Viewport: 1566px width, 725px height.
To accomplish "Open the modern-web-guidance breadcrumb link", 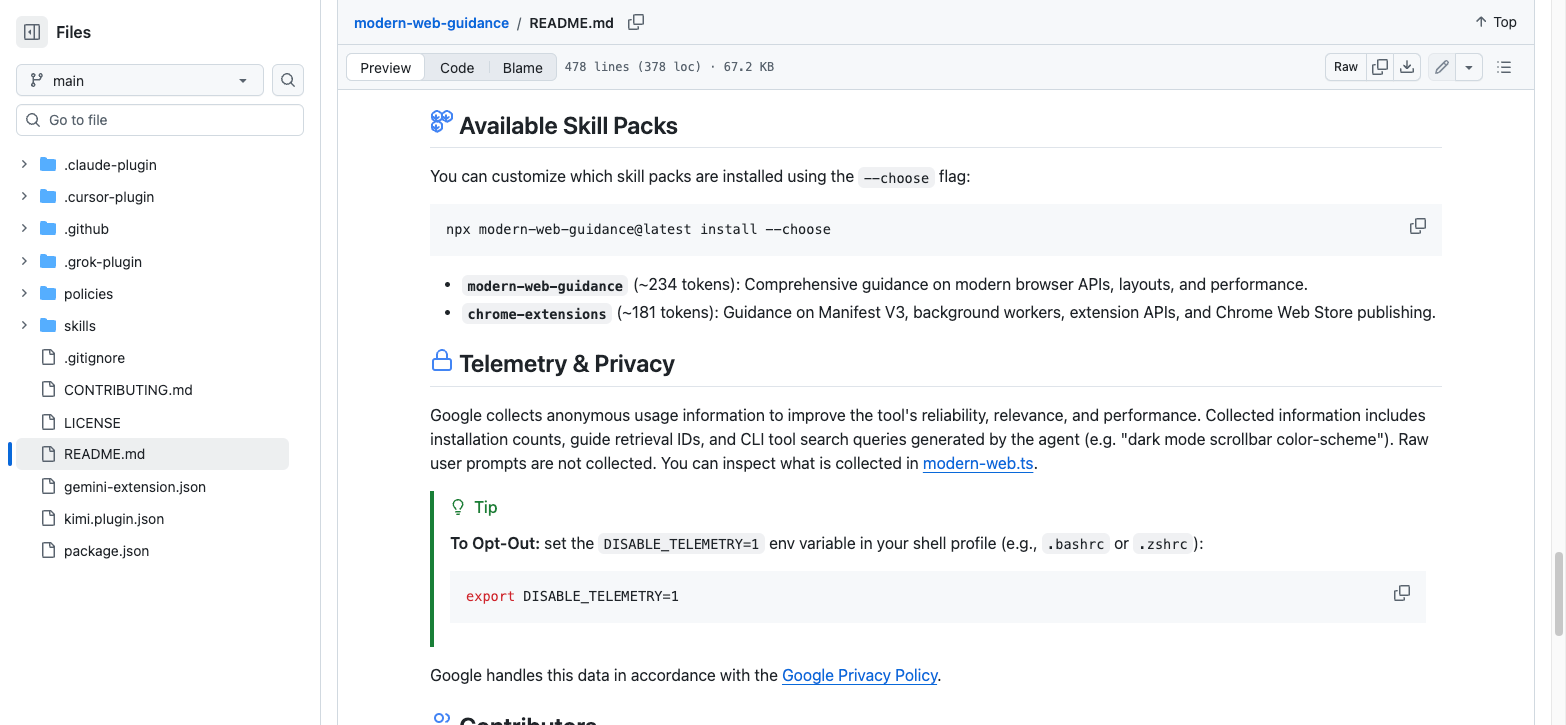I will click(431, 22).
